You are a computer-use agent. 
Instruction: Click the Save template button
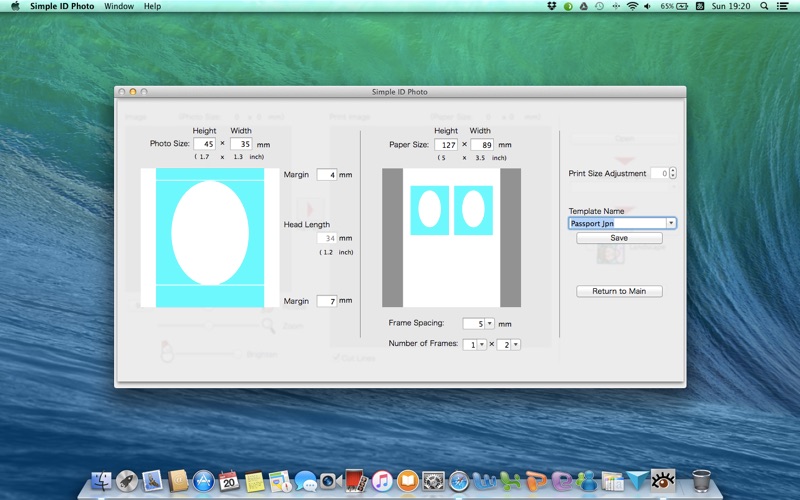point(619,238)
